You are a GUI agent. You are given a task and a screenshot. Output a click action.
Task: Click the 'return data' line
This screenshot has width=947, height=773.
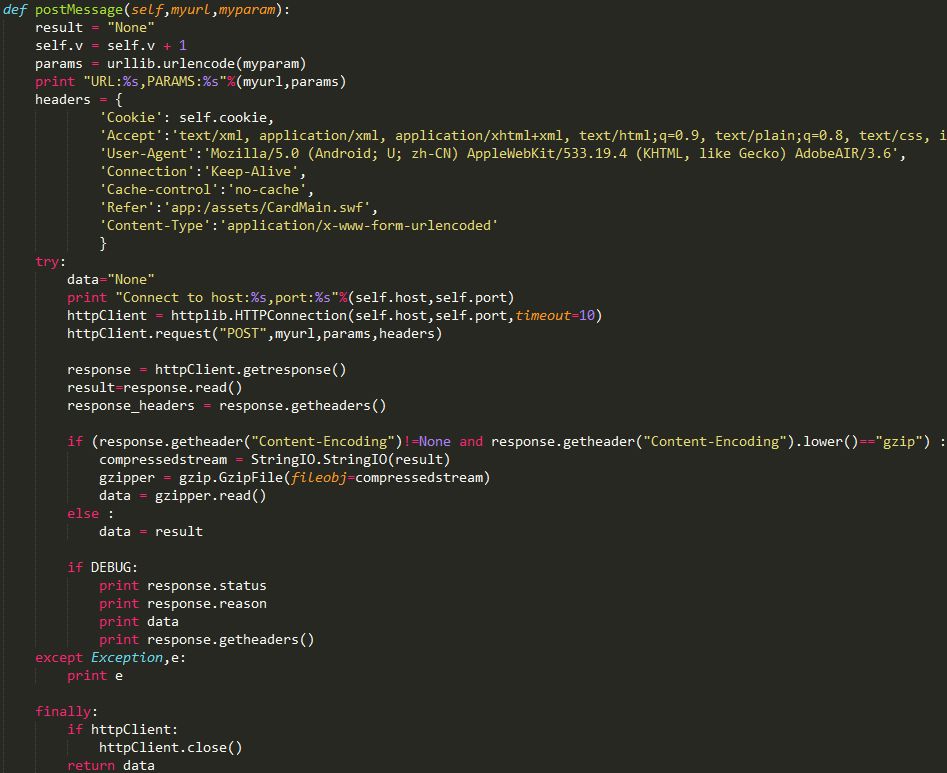tap(111, 766)
